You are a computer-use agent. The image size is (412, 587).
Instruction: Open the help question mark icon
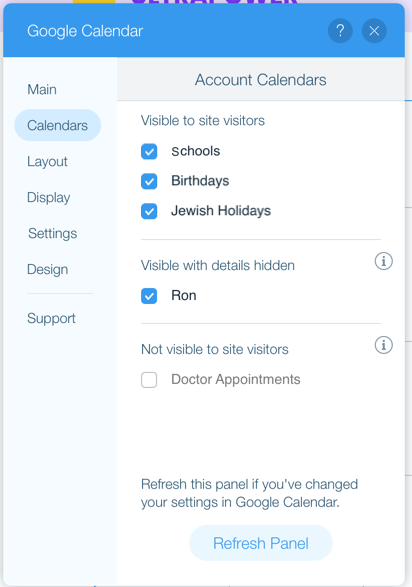(x=340, y=31)
